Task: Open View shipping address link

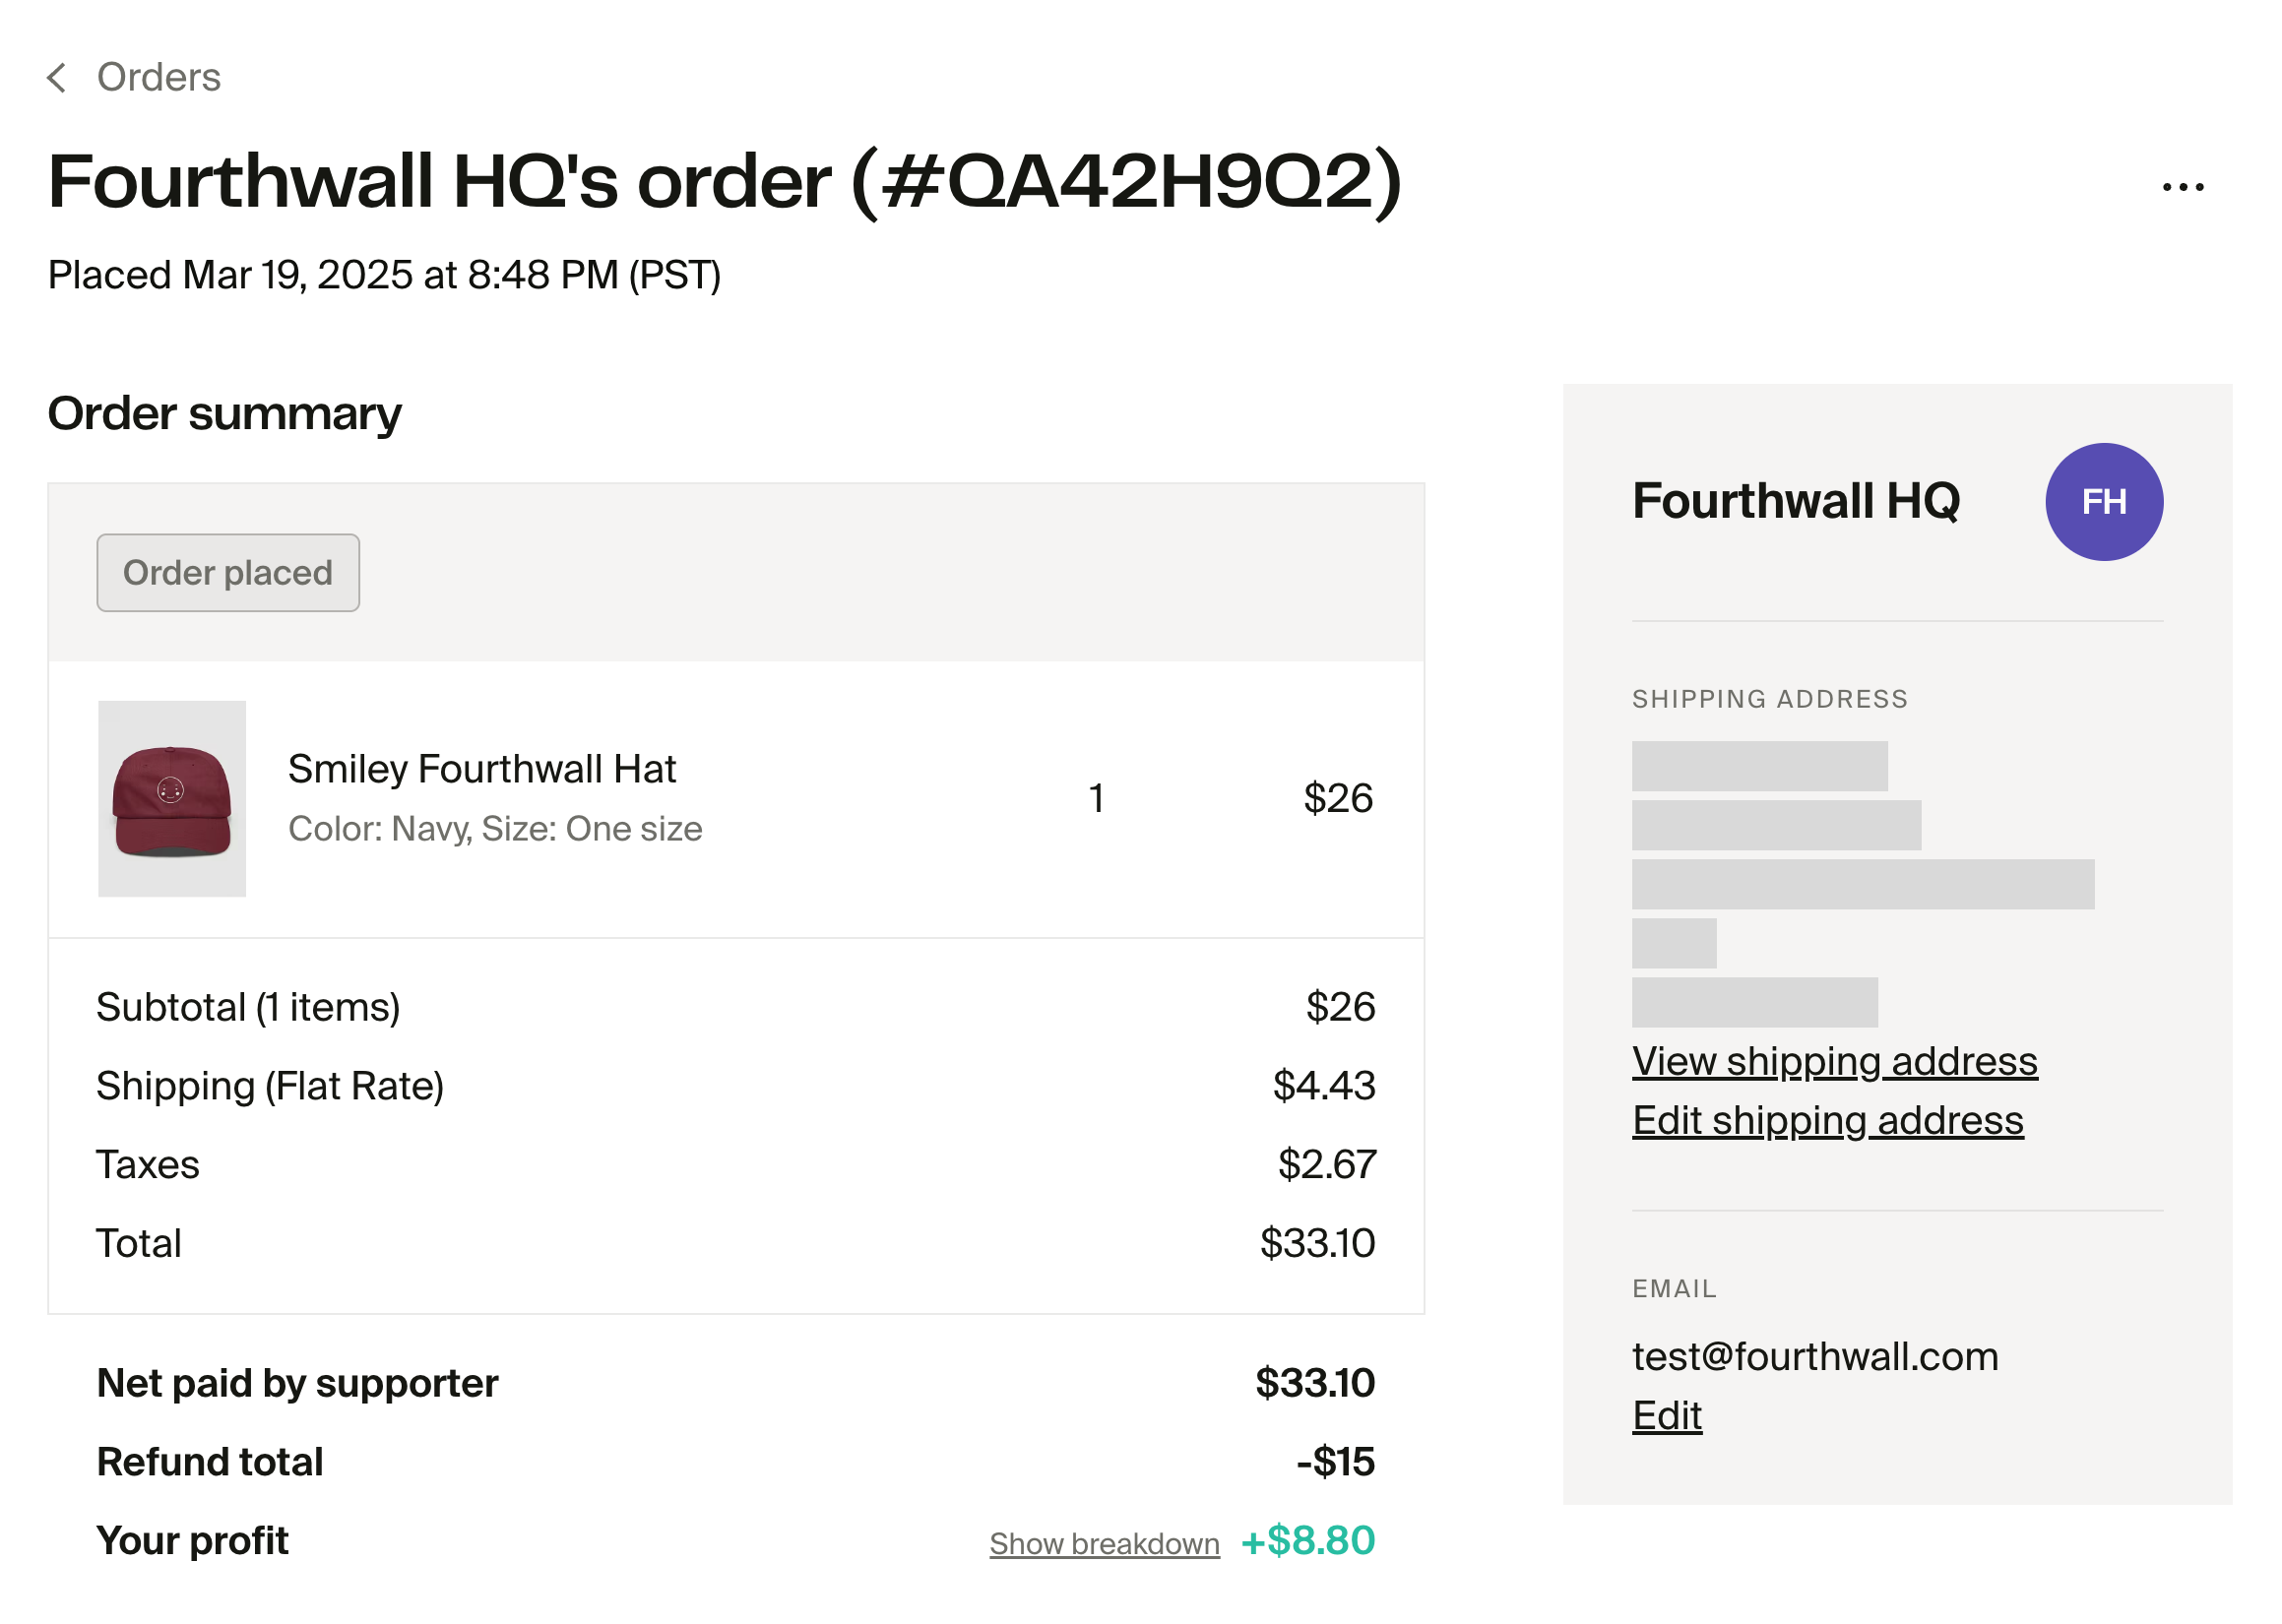Action: (x=1834, y=1061)
